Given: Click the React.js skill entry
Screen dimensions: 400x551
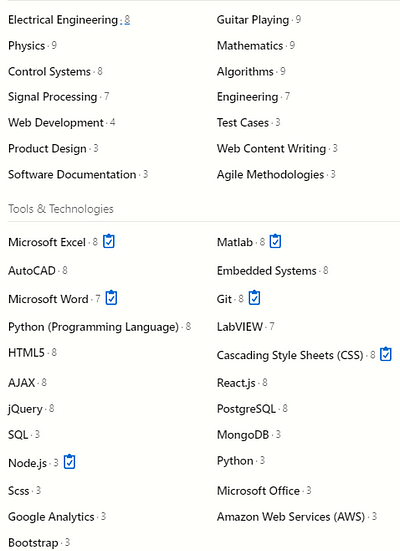Looking at the screenshot, I should (236, 383).
